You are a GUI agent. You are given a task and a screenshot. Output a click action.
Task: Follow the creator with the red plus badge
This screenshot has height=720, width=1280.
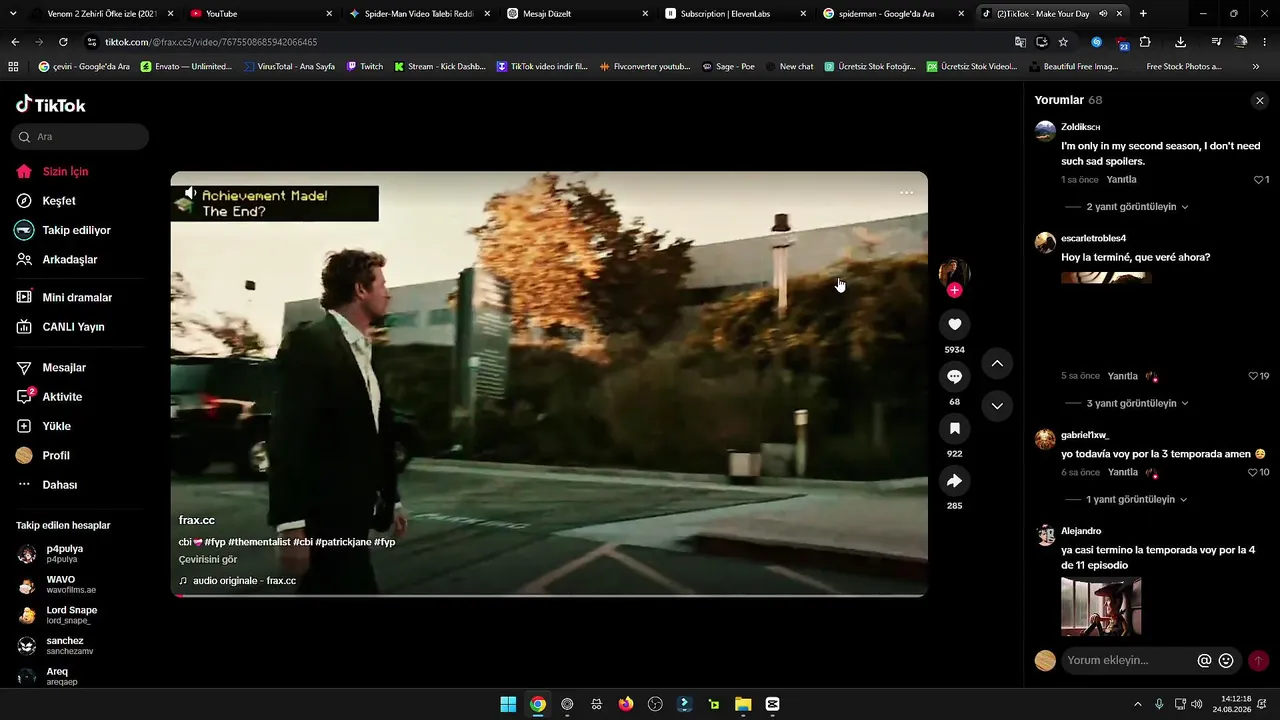click(x=954, y=290)
